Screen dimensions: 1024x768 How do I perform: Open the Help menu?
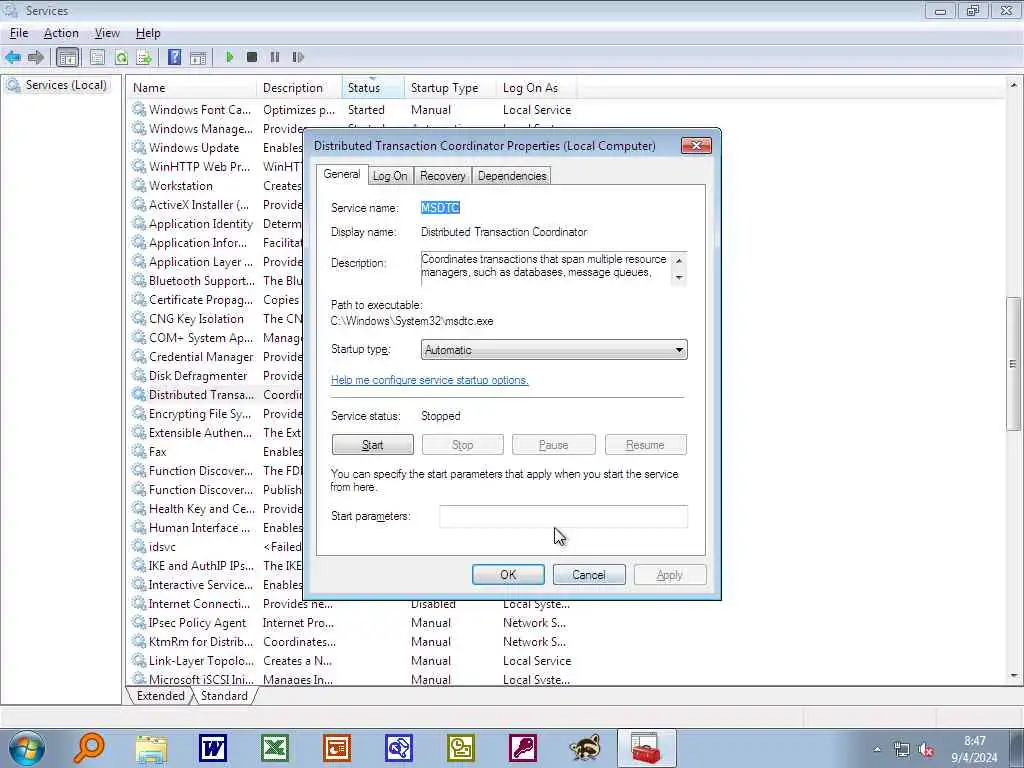tap(148, 33)
